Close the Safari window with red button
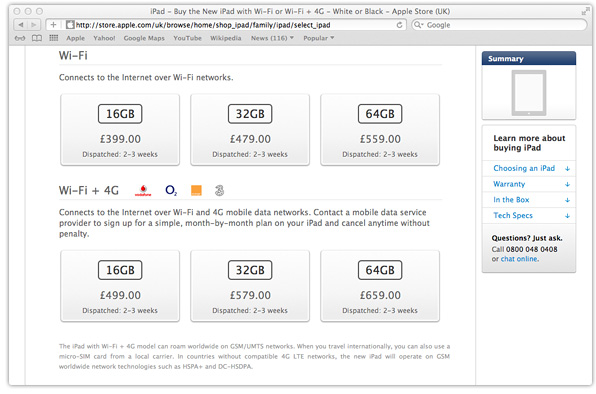596x394 pixels. (17, 11)
